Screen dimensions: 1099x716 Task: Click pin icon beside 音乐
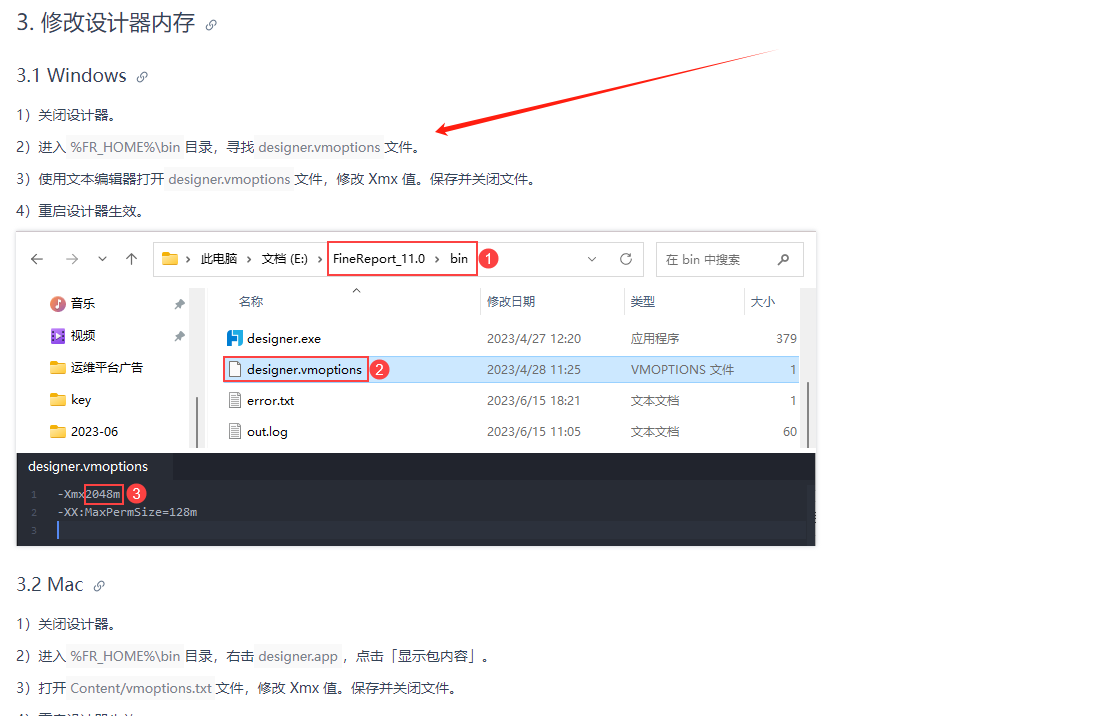click(179, 304)
